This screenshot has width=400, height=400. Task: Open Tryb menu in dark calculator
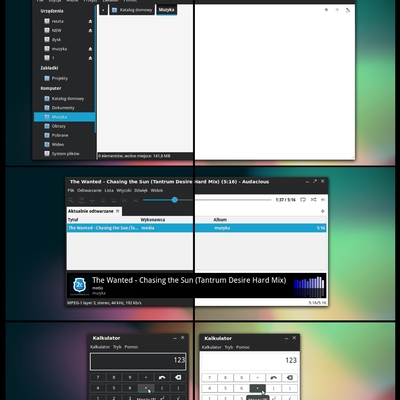coord(117,347)
